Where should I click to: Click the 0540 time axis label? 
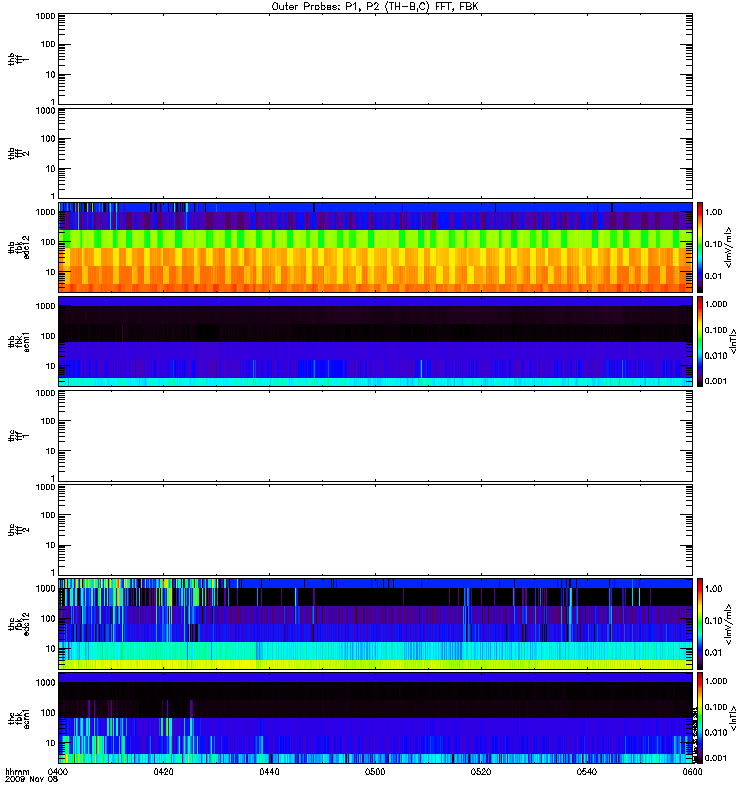587,771
